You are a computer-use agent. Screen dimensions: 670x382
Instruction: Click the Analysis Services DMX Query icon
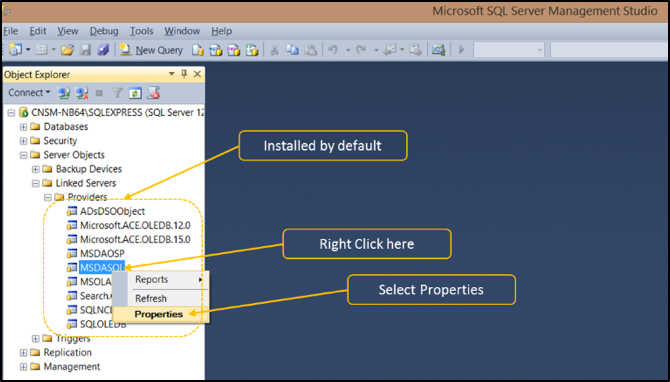(234, 50)
